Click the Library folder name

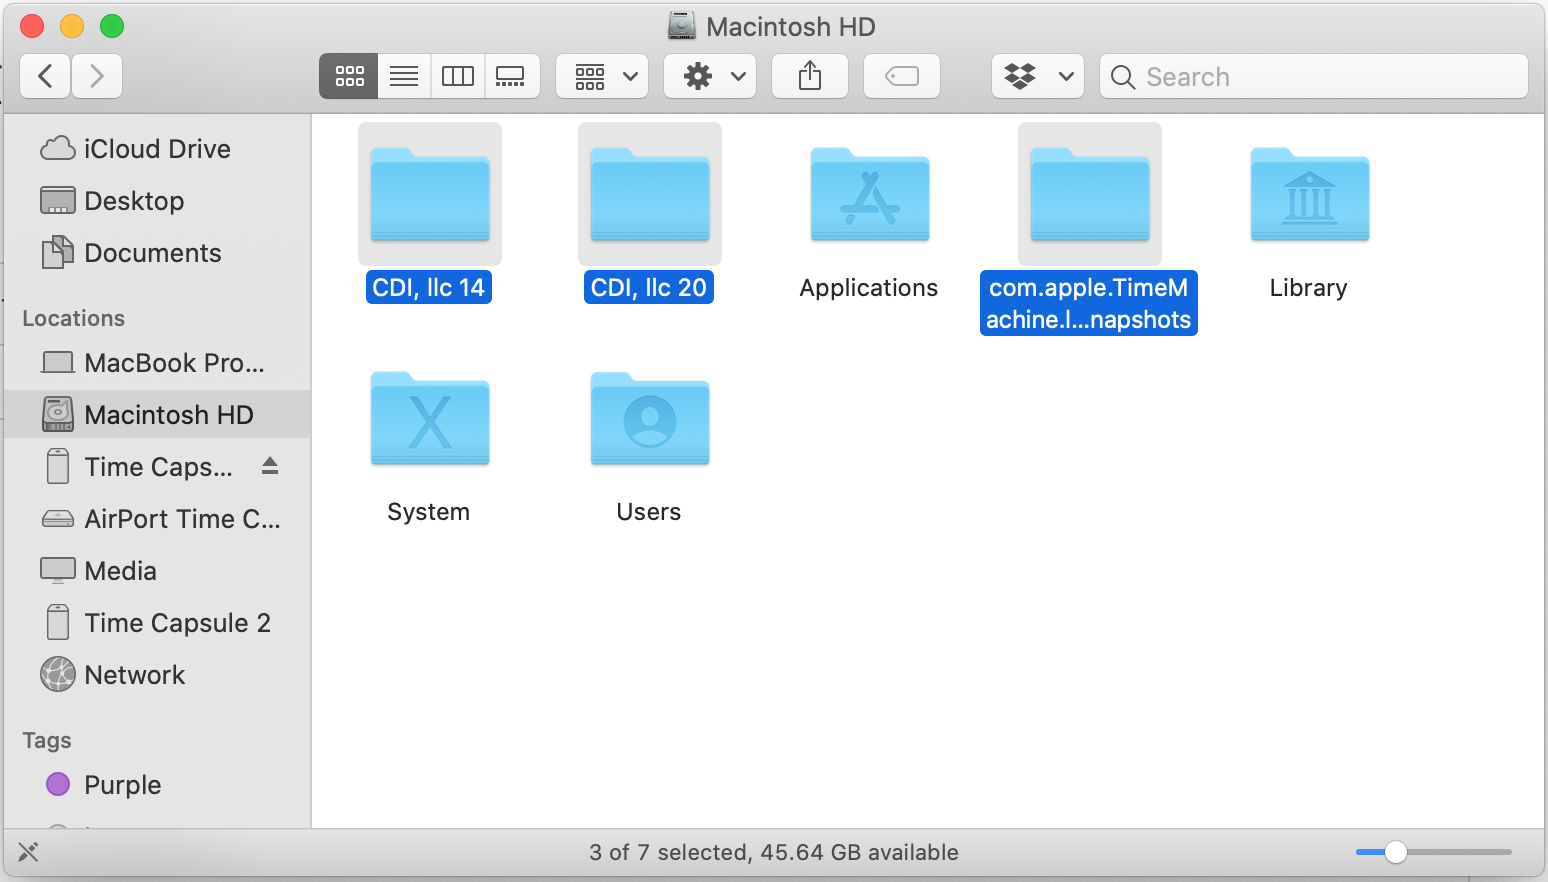(x=1309, y=288)
